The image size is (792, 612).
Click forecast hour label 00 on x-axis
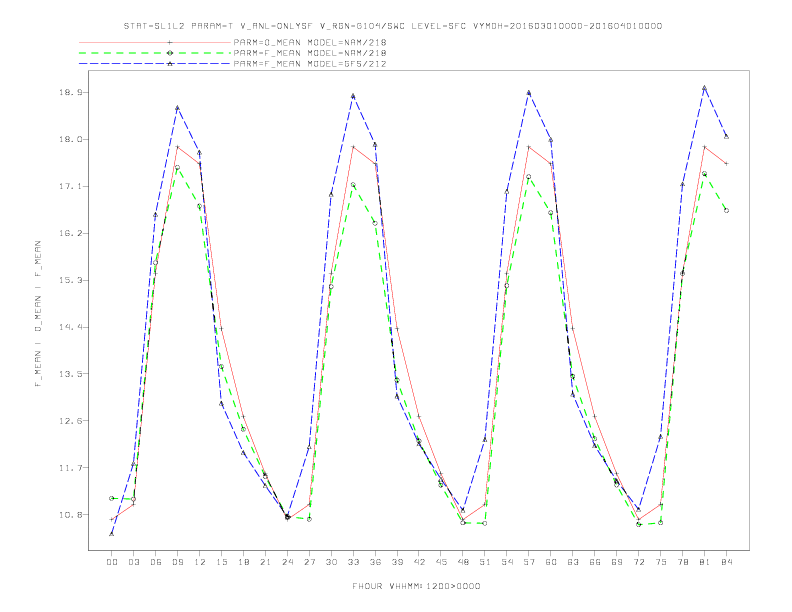[x=112, y=562]
